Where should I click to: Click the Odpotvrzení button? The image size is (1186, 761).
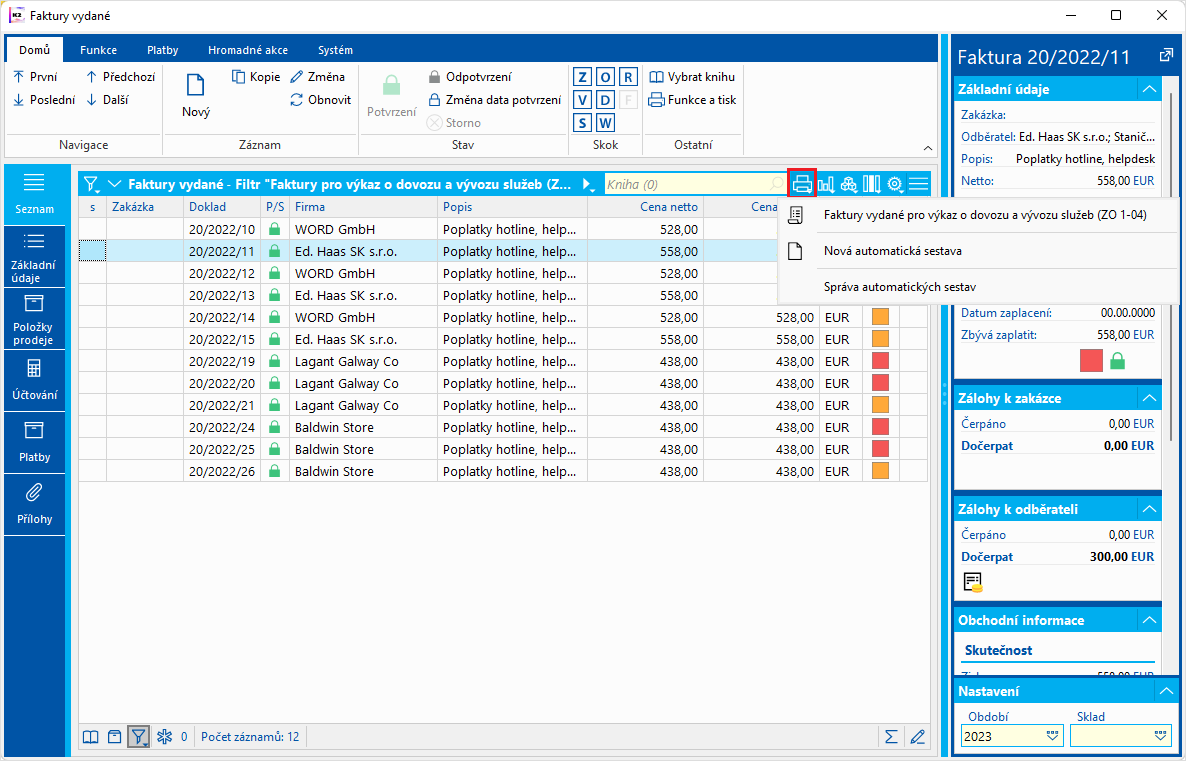[469, 77]
